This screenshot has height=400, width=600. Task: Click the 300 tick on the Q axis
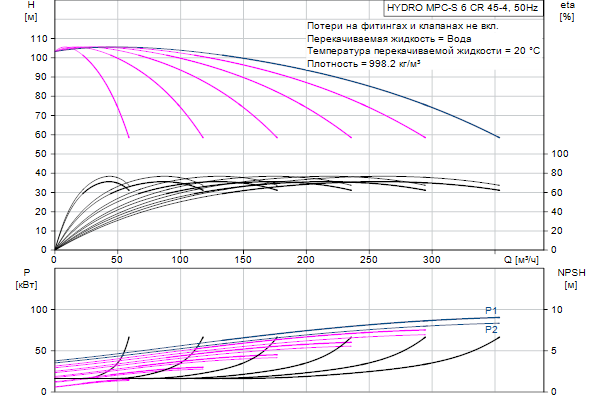(432, 260)
